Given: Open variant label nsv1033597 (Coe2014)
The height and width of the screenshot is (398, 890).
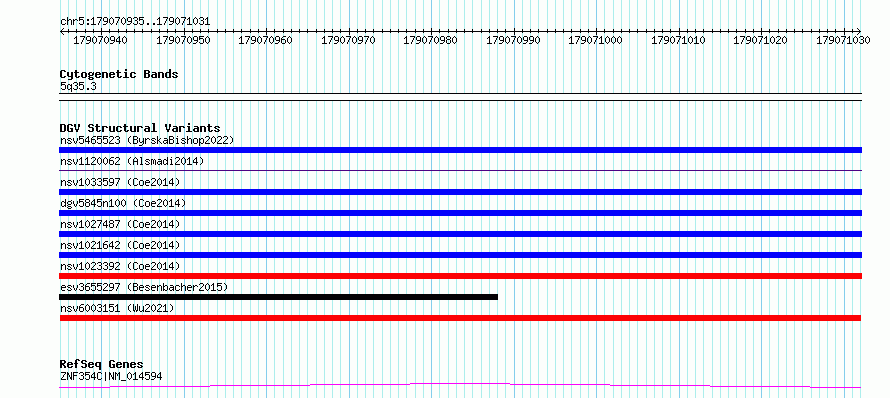Looking at the screenshot, I should pos(120,182).
